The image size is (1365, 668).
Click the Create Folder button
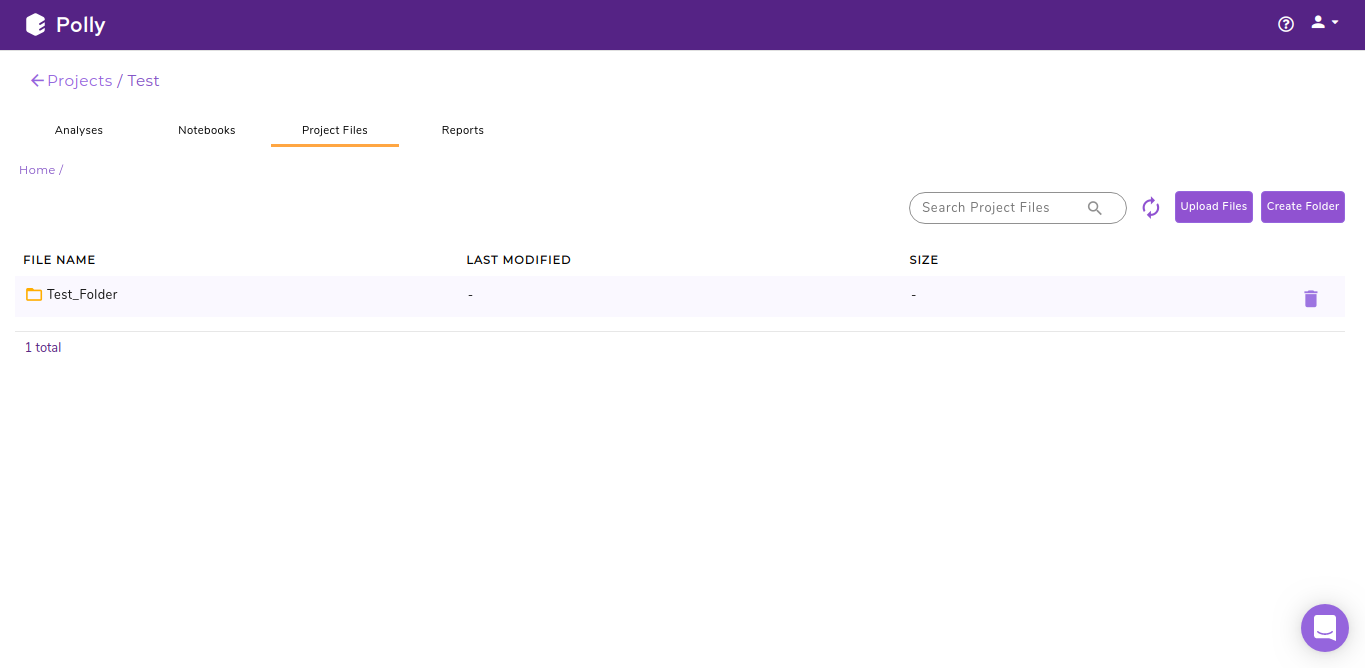(x=1302, y=206)
